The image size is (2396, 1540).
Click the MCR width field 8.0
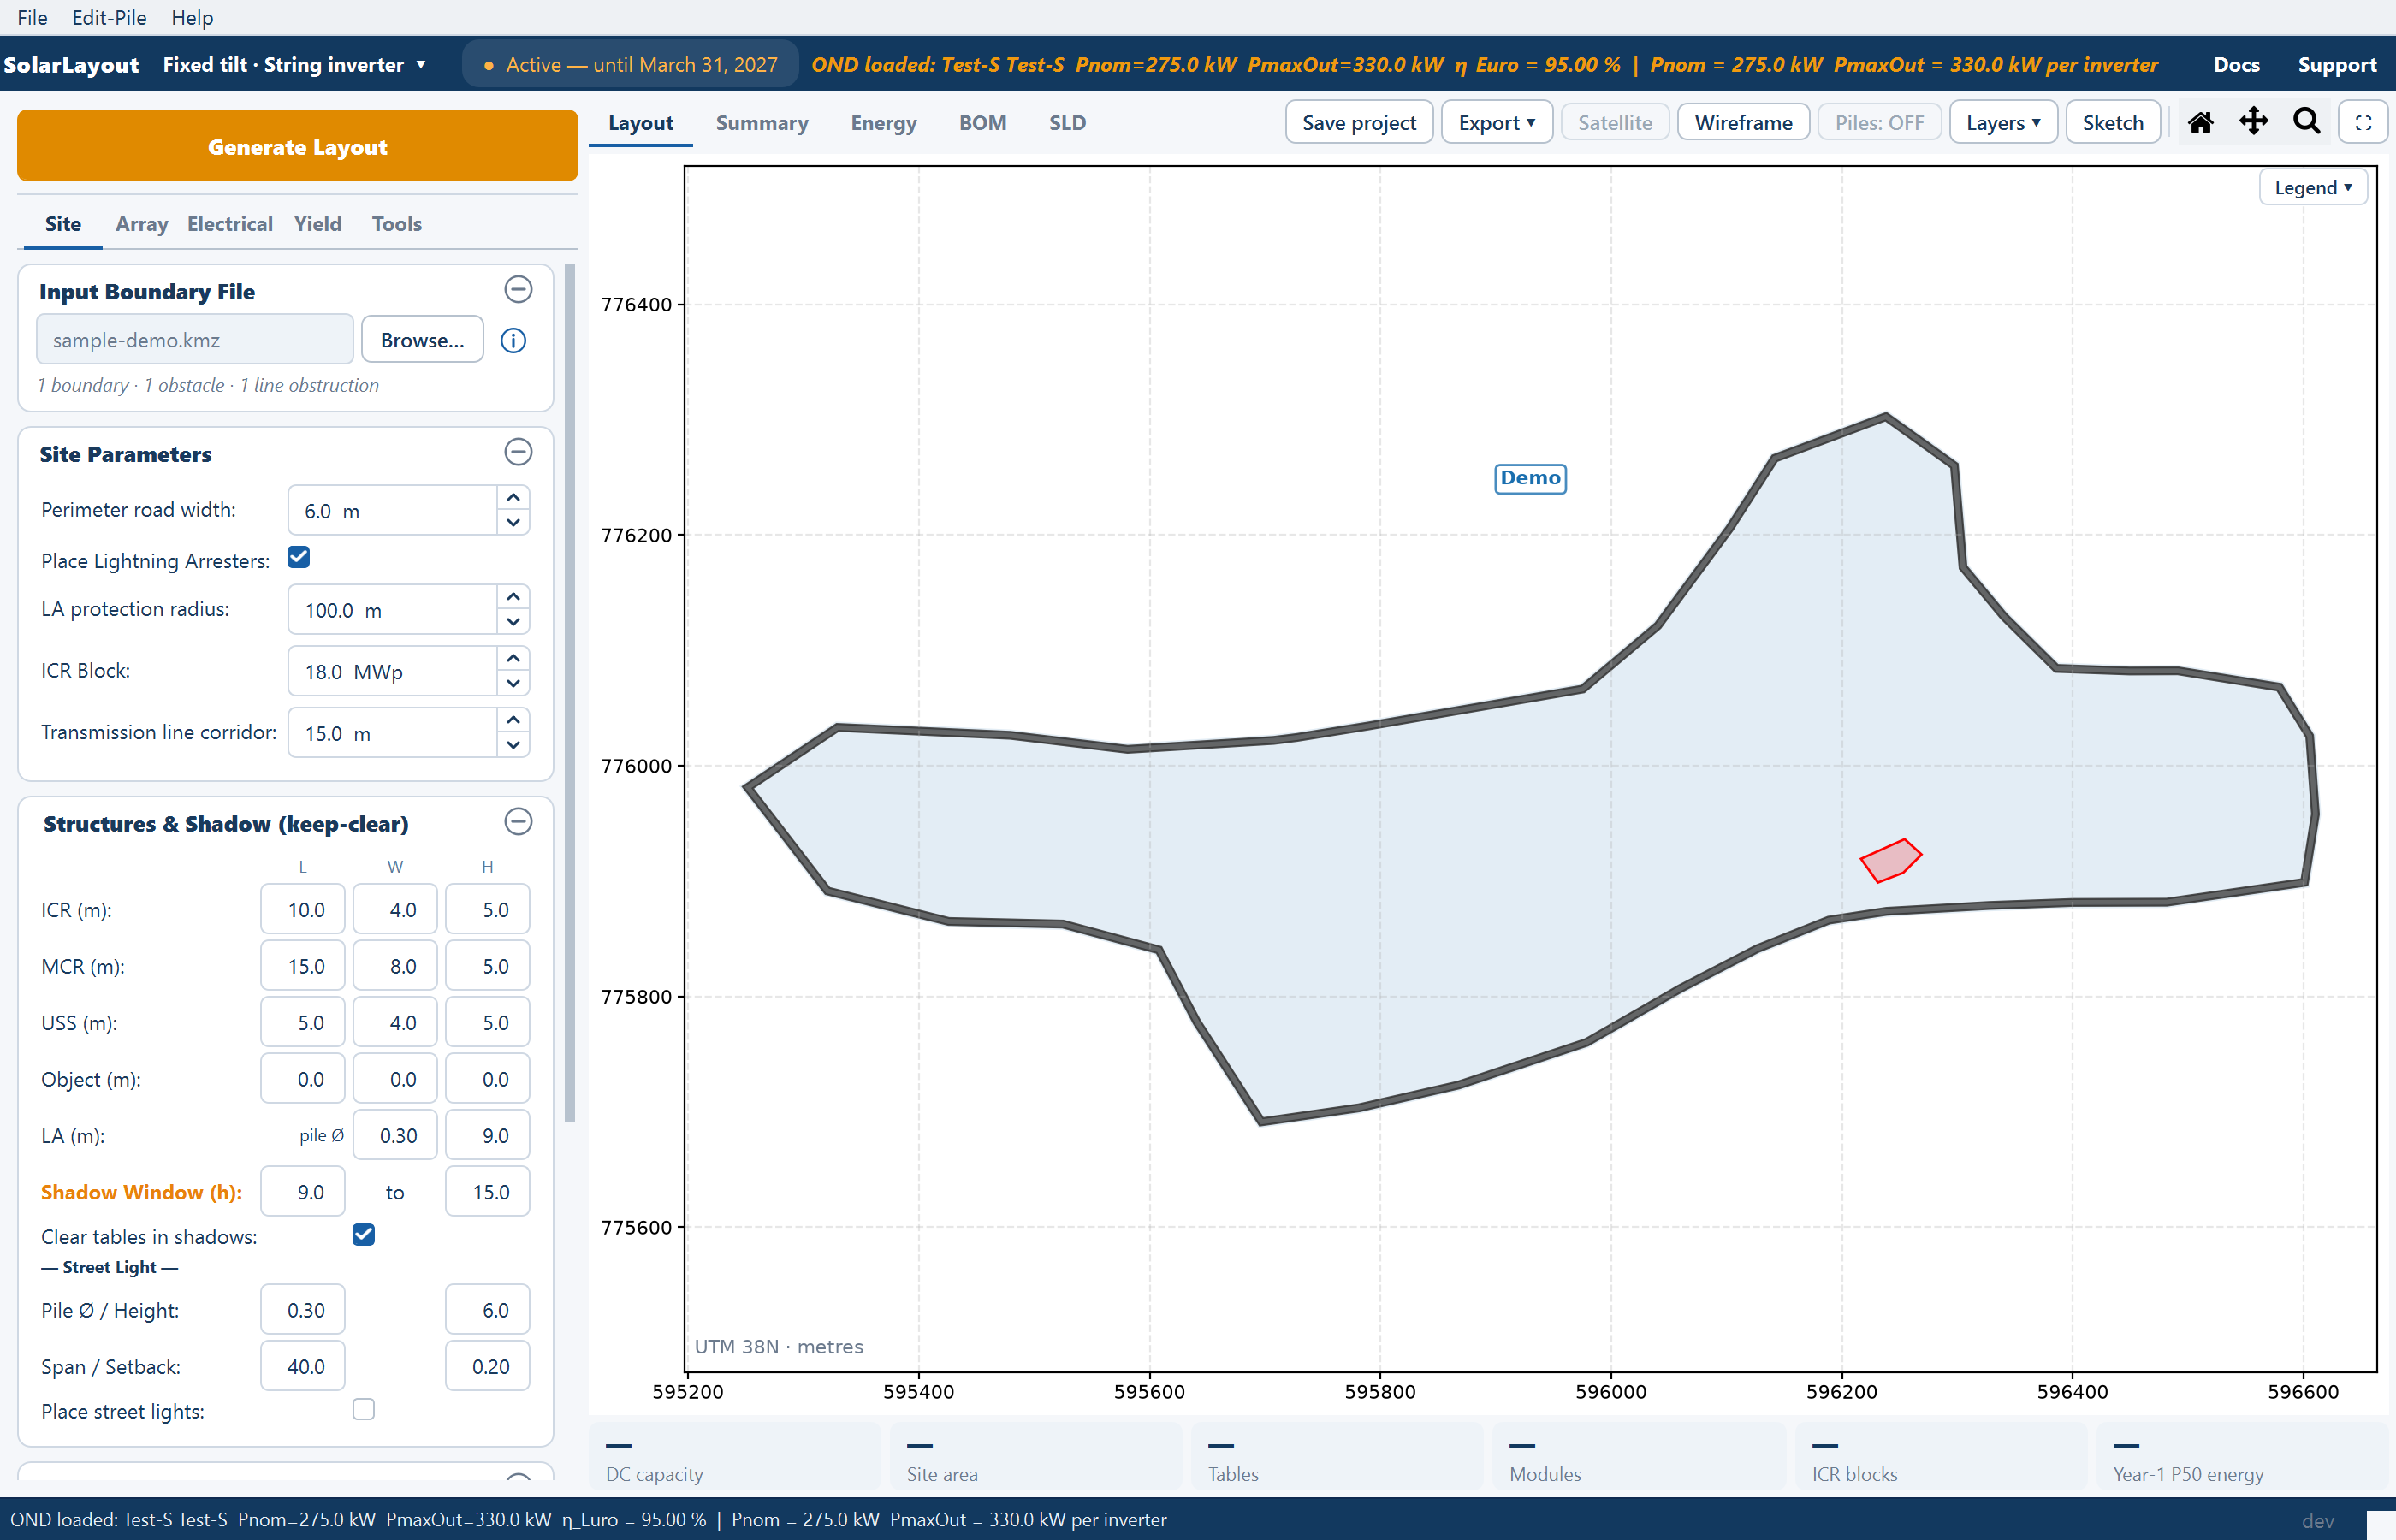tap(395, 966)
